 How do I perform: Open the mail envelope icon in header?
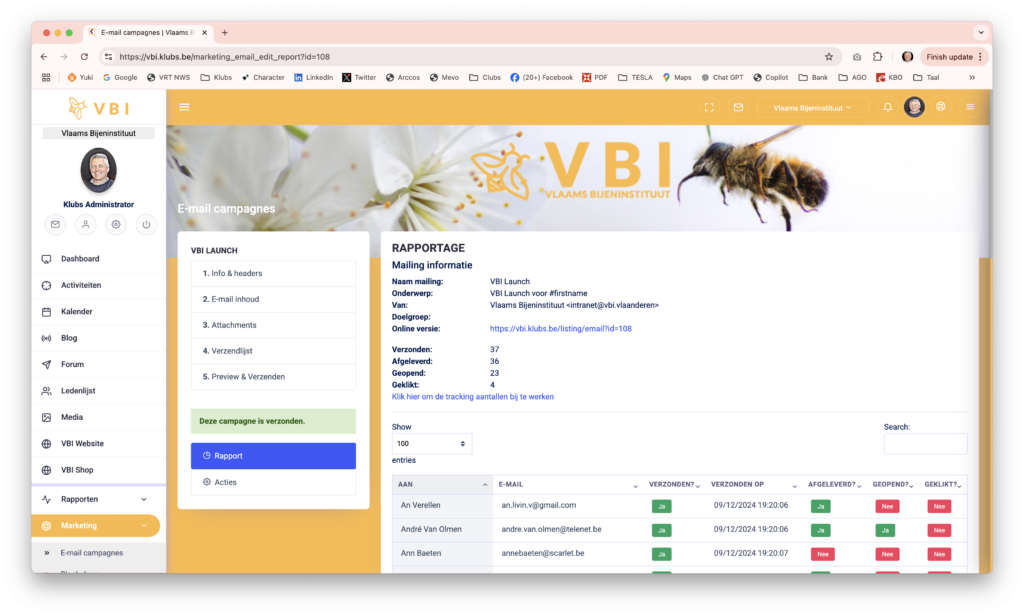pos(738,107)
